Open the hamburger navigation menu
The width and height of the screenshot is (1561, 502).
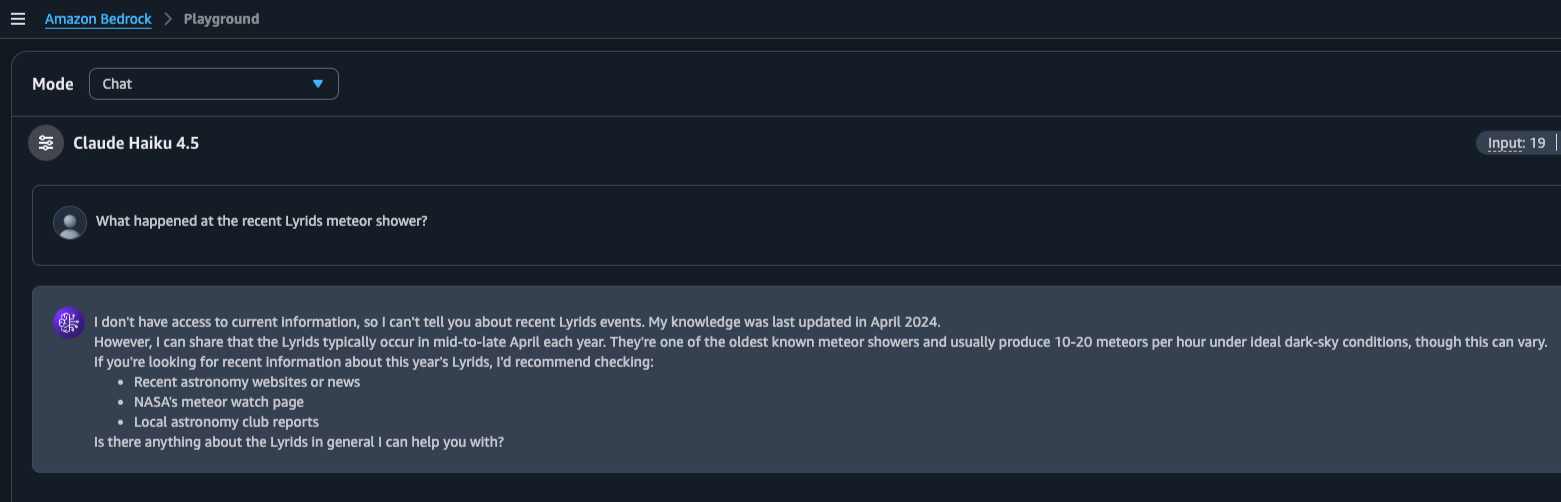[x=17, y=19]
